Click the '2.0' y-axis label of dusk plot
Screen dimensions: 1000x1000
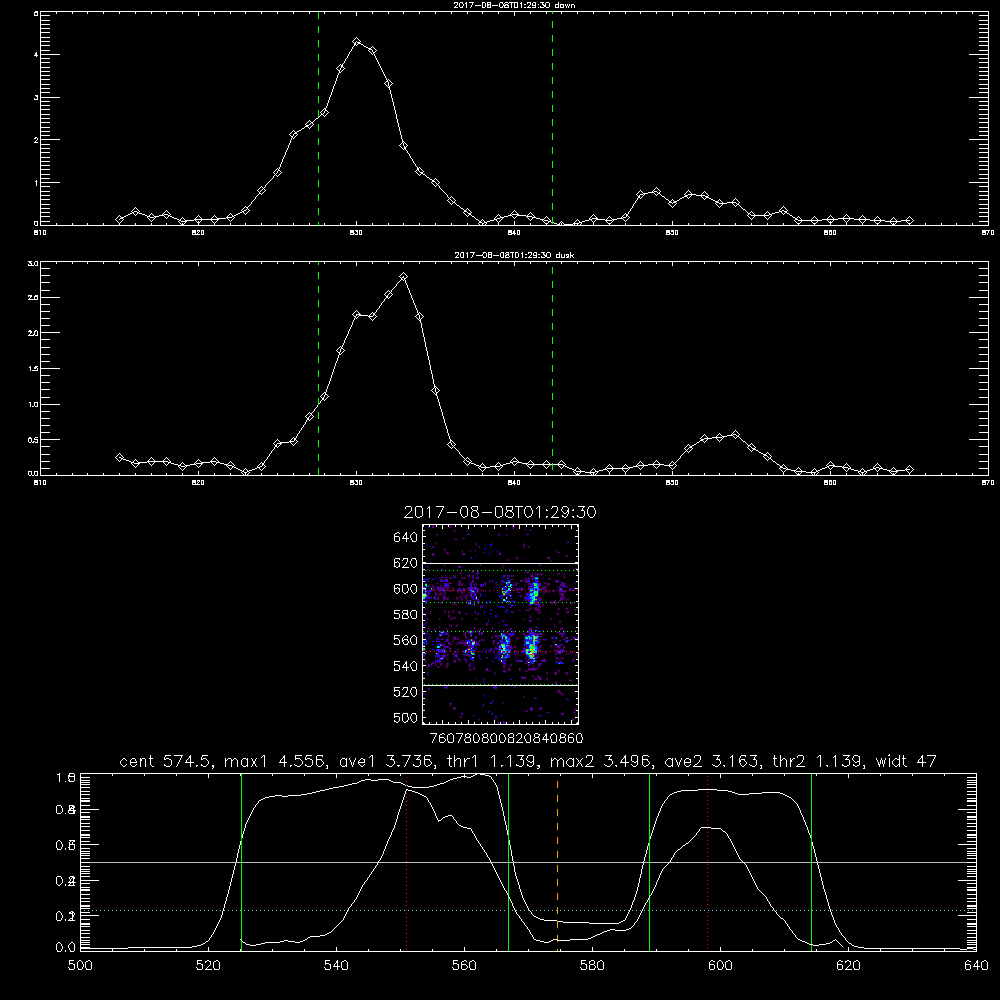tap(34, 333)
